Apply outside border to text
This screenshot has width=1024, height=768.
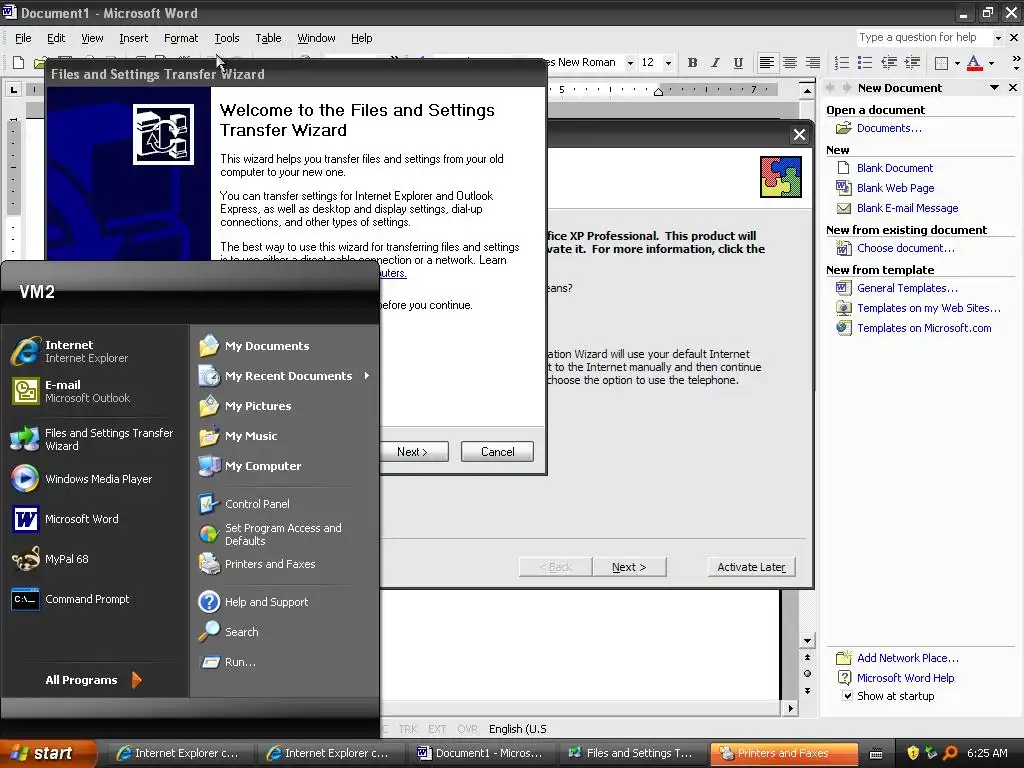pos(941,63)
